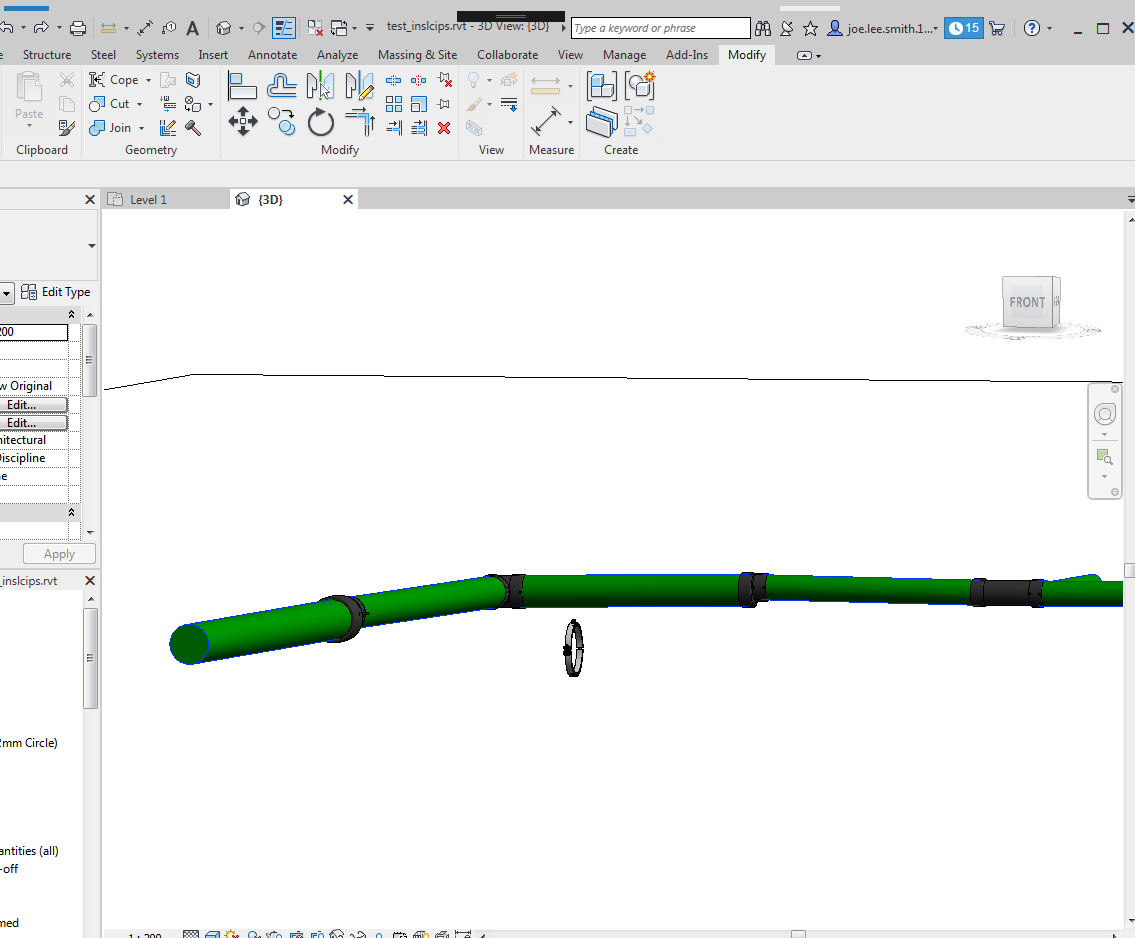Activate the Move tool
The height and width of the screenshot is (938, 1135).
243,122
